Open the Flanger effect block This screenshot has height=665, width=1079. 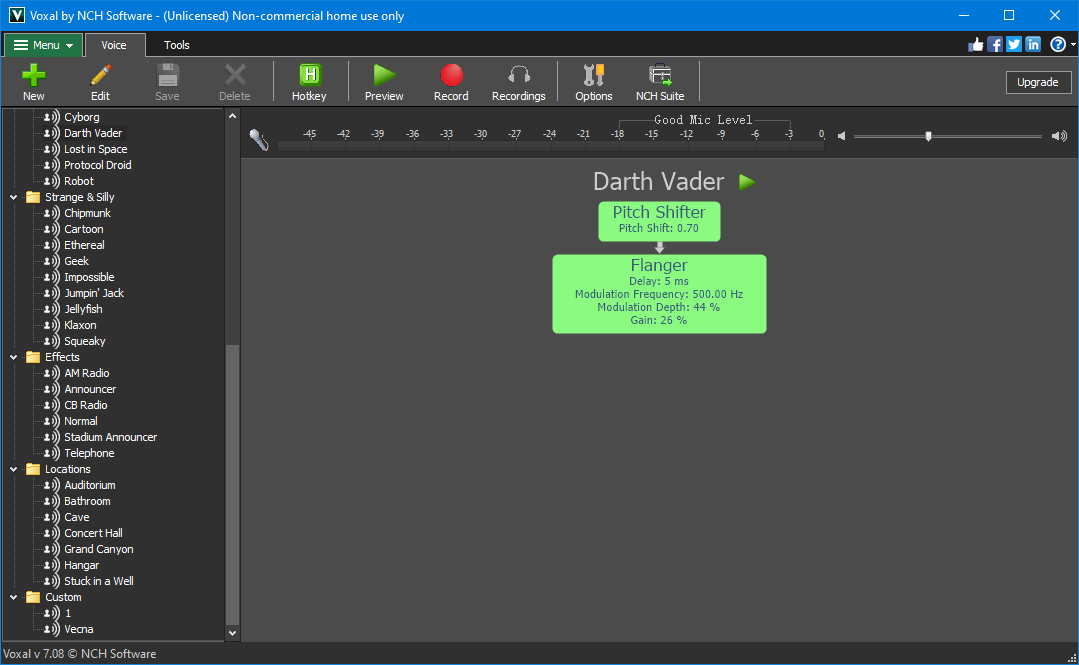[x=659, y=294]
